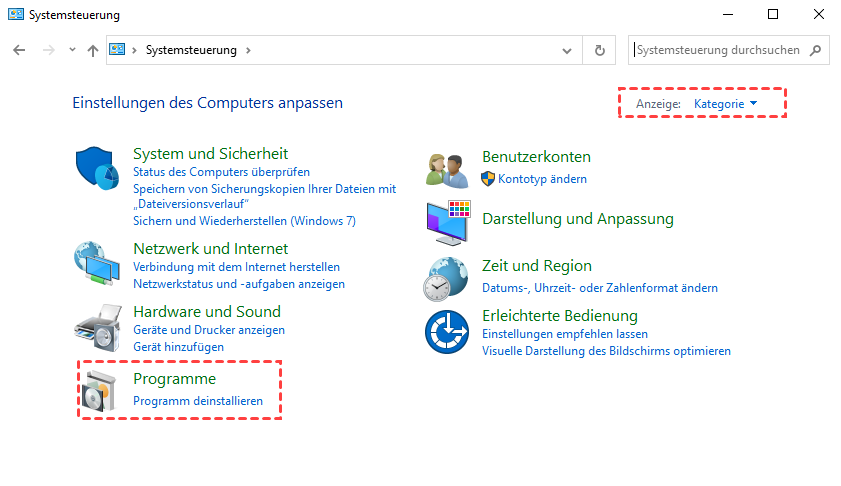Click the Programme disc box icon
This screenshot has width=841, height=486.
[x=97, y=392]
